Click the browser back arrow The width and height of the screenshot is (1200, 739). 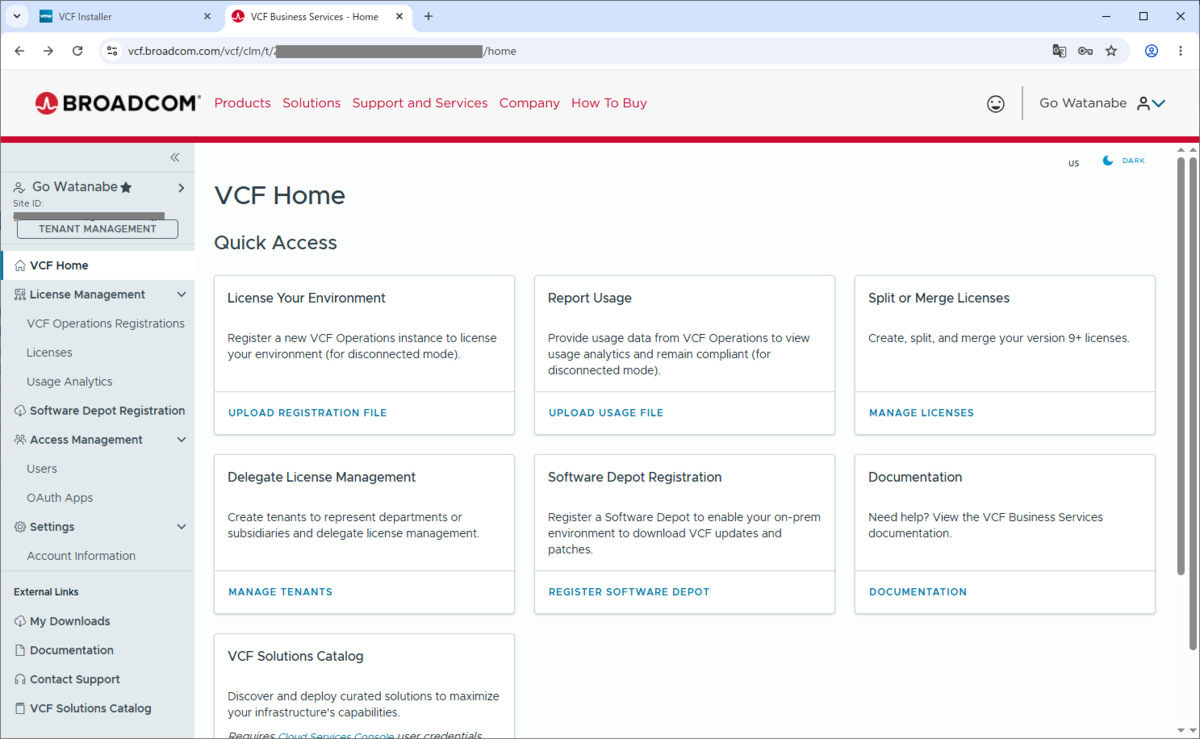[x=19, y=51]
